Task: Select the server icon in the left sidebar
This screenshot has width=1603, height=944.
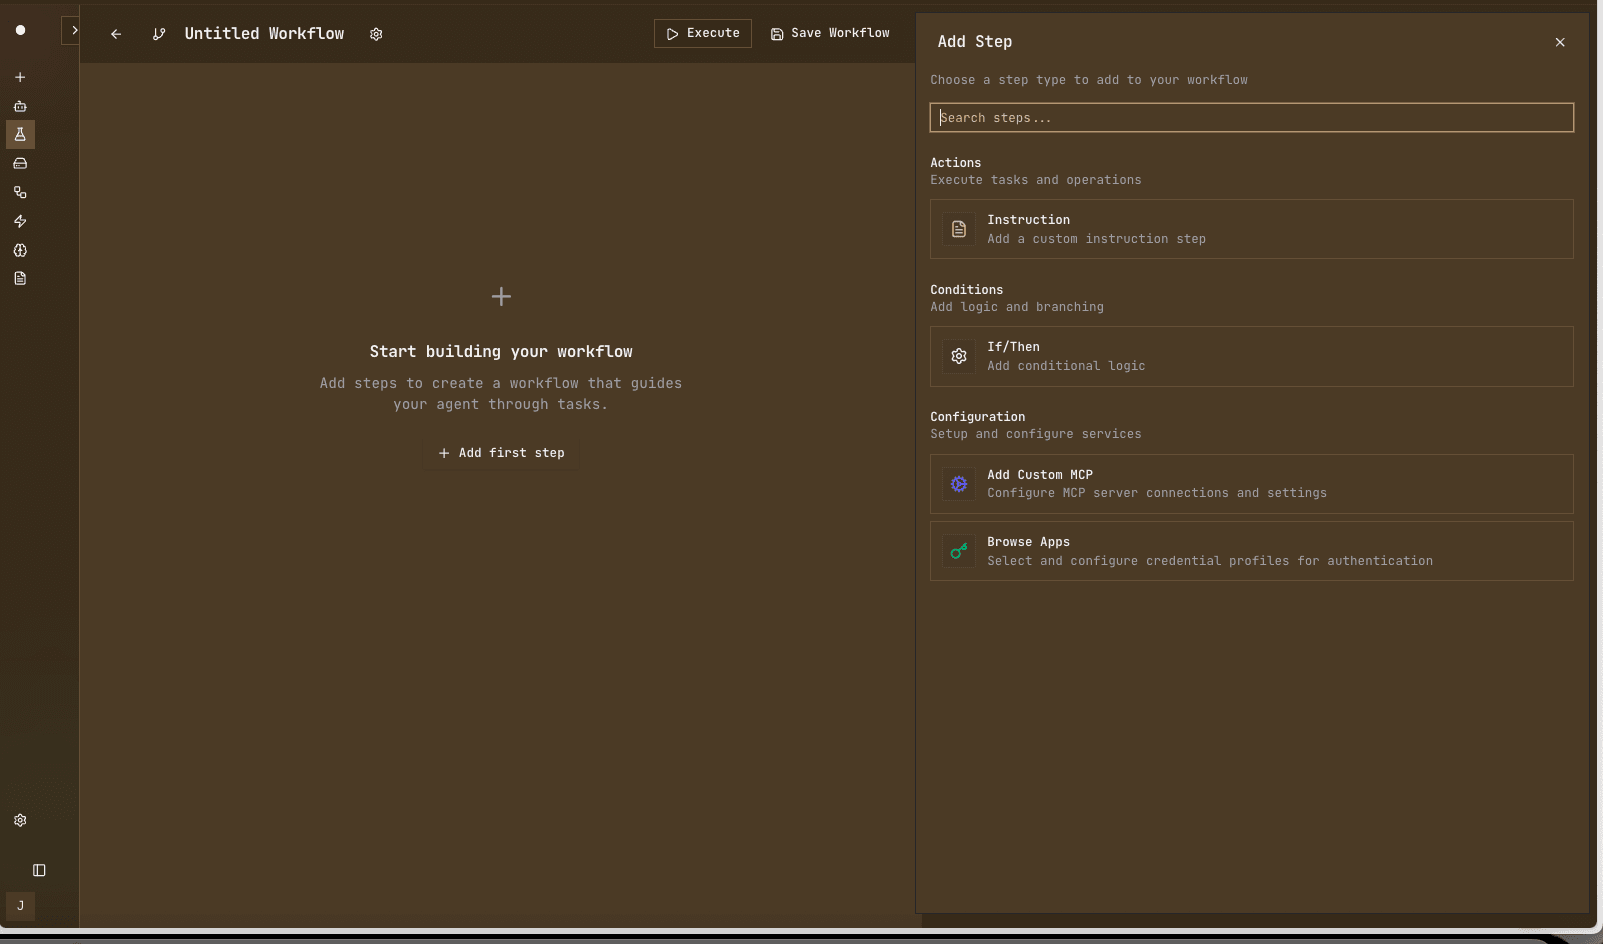Action: click(x=20, y=163)
